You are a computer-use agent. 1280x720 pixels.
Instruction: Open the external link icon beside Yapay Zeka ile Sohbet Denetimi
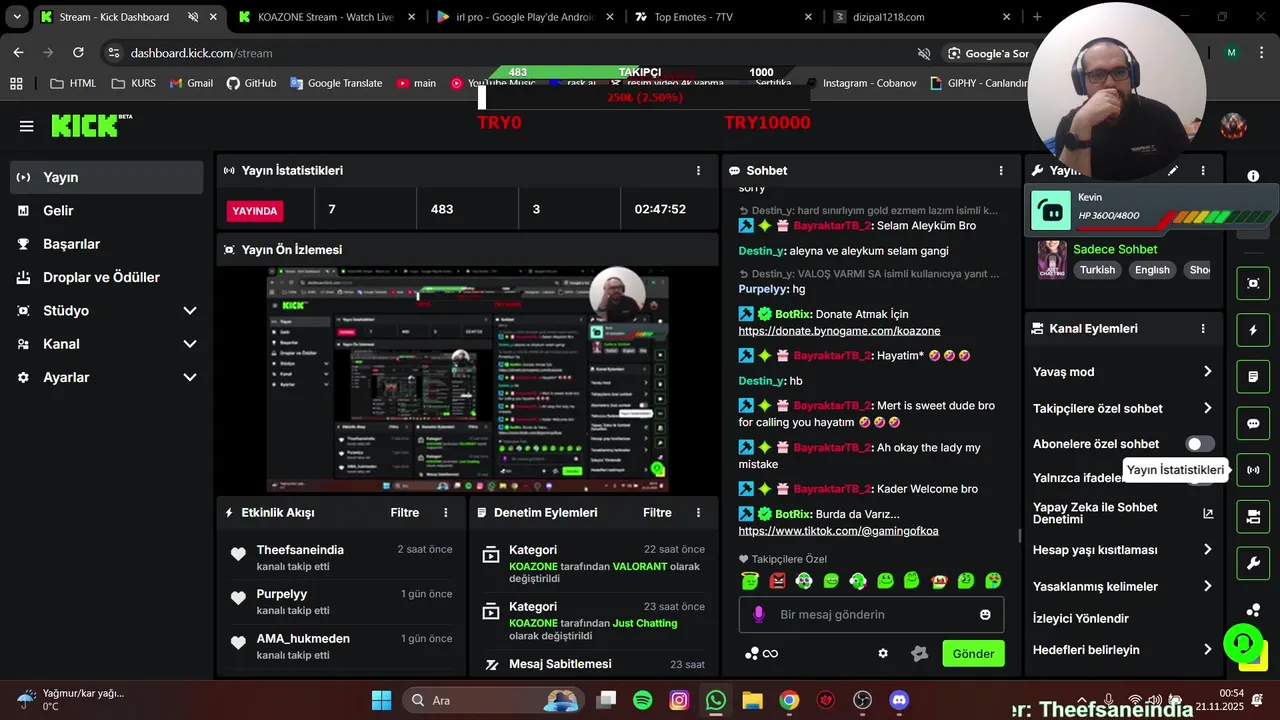tap(1208, 514)
